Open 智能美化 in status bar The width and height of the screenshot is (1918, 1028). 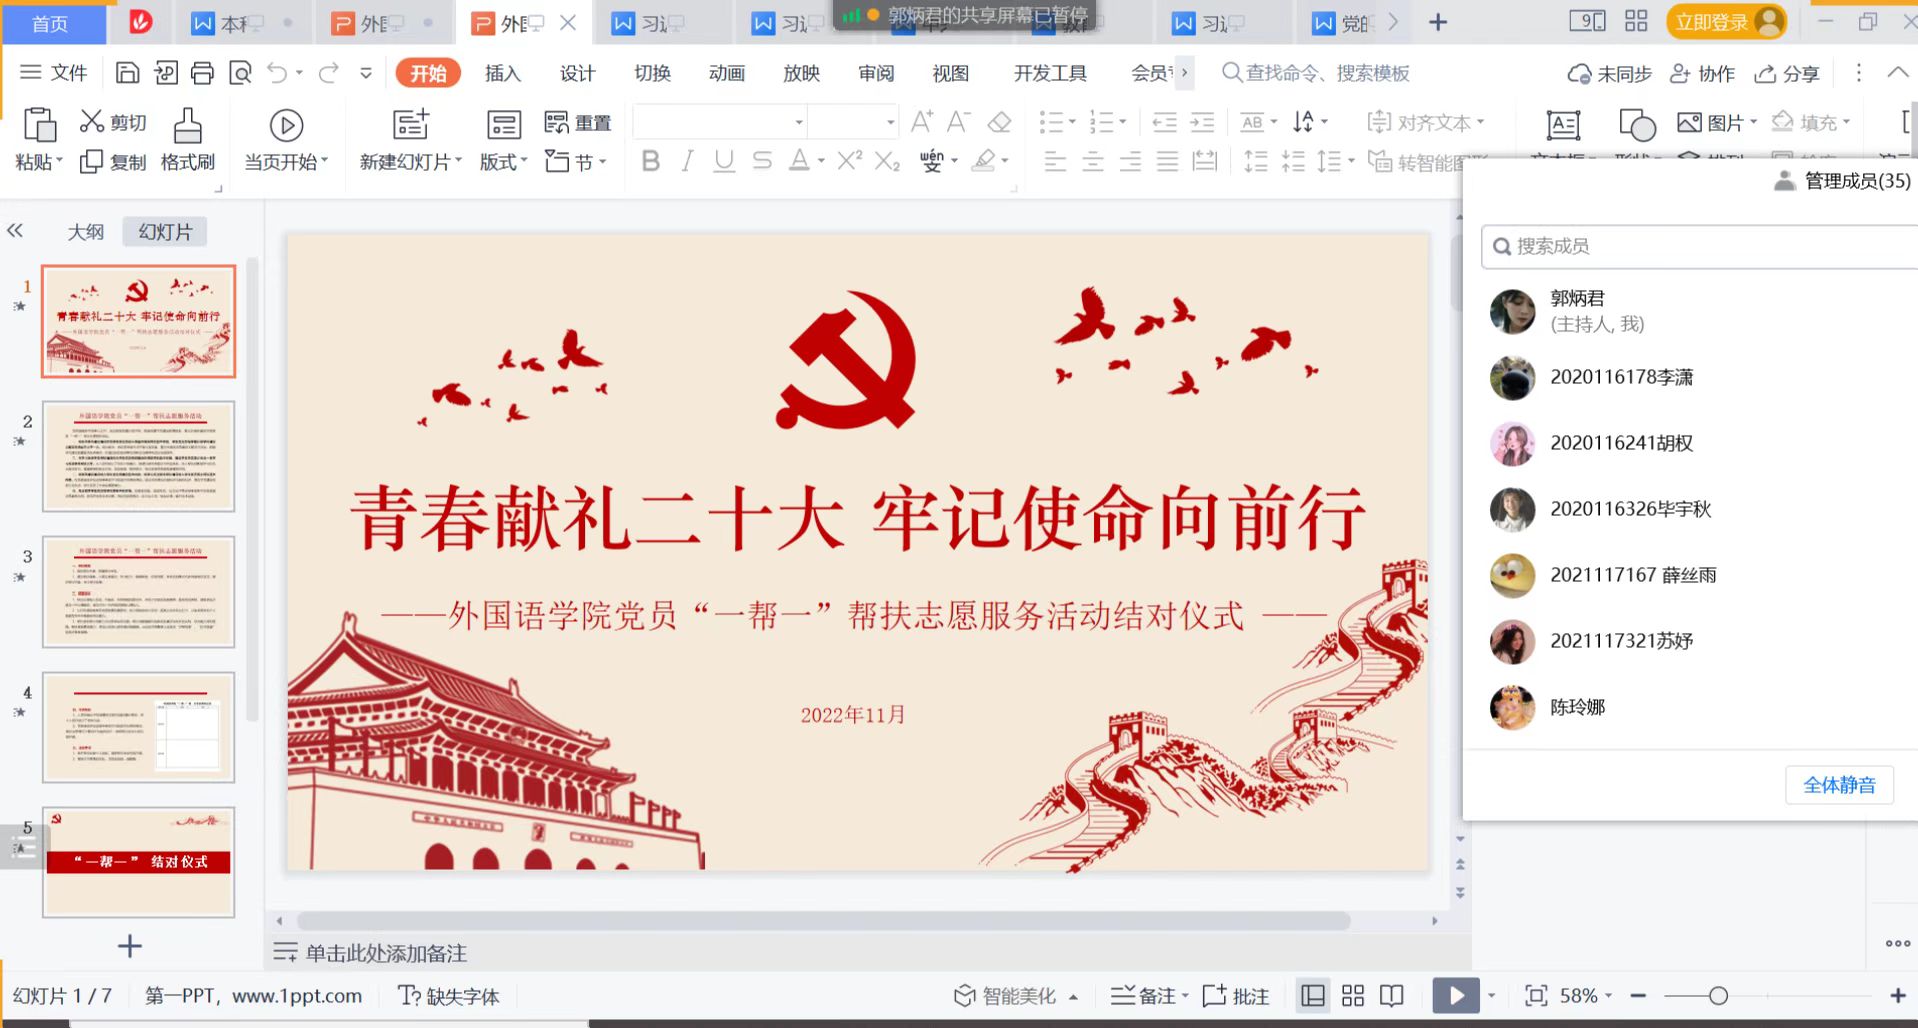1016,995
